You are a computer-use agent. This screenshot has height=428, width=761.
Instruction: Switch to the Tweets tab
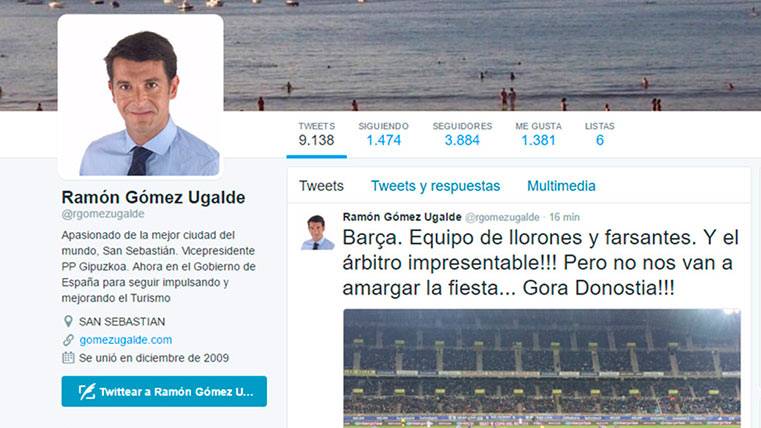321,186
